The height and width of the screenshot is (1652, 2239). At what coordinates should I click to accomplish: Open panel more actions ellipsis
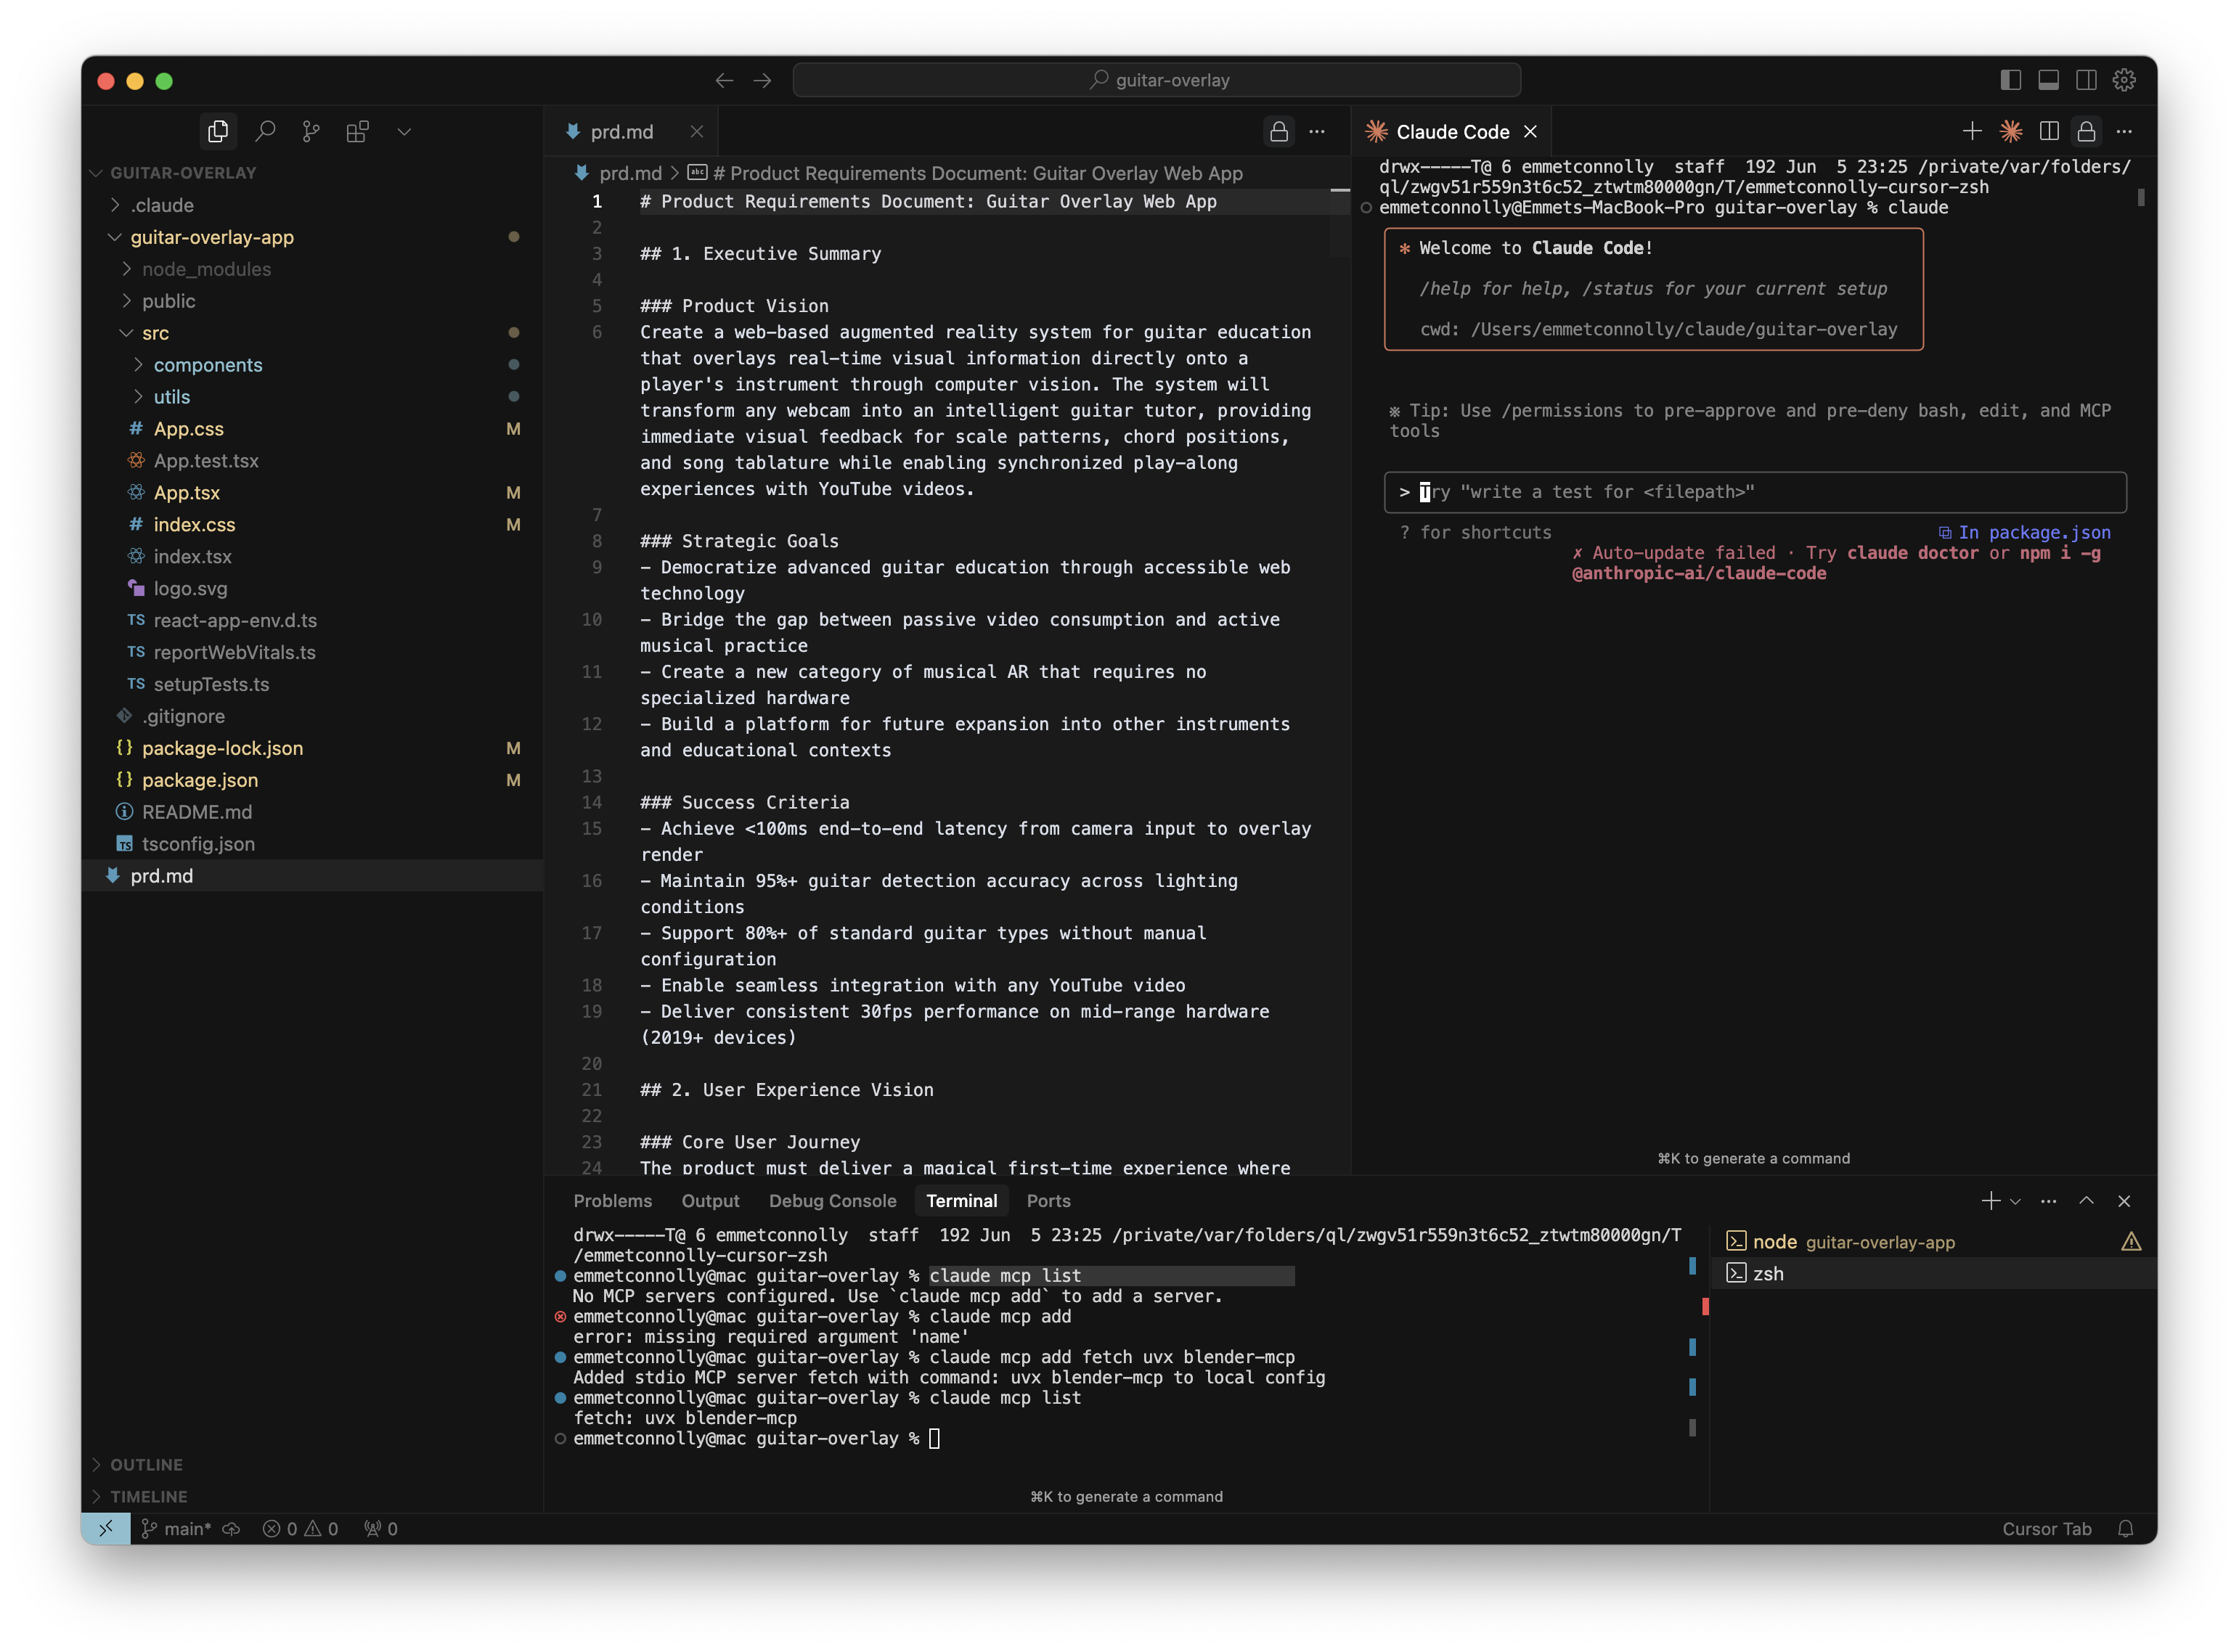click(x=2048, y=1200)
